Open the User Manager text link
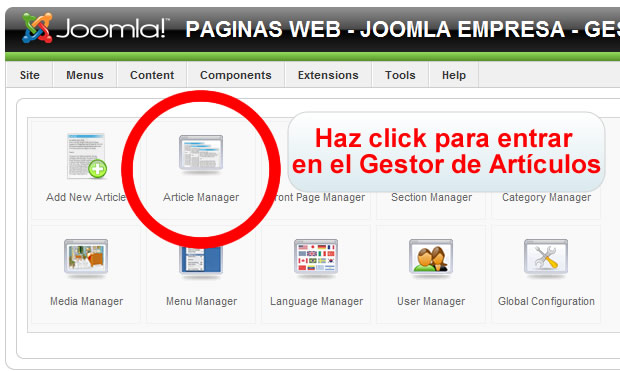The width and height of the screenshot is (620, 371). pos(431,301)
